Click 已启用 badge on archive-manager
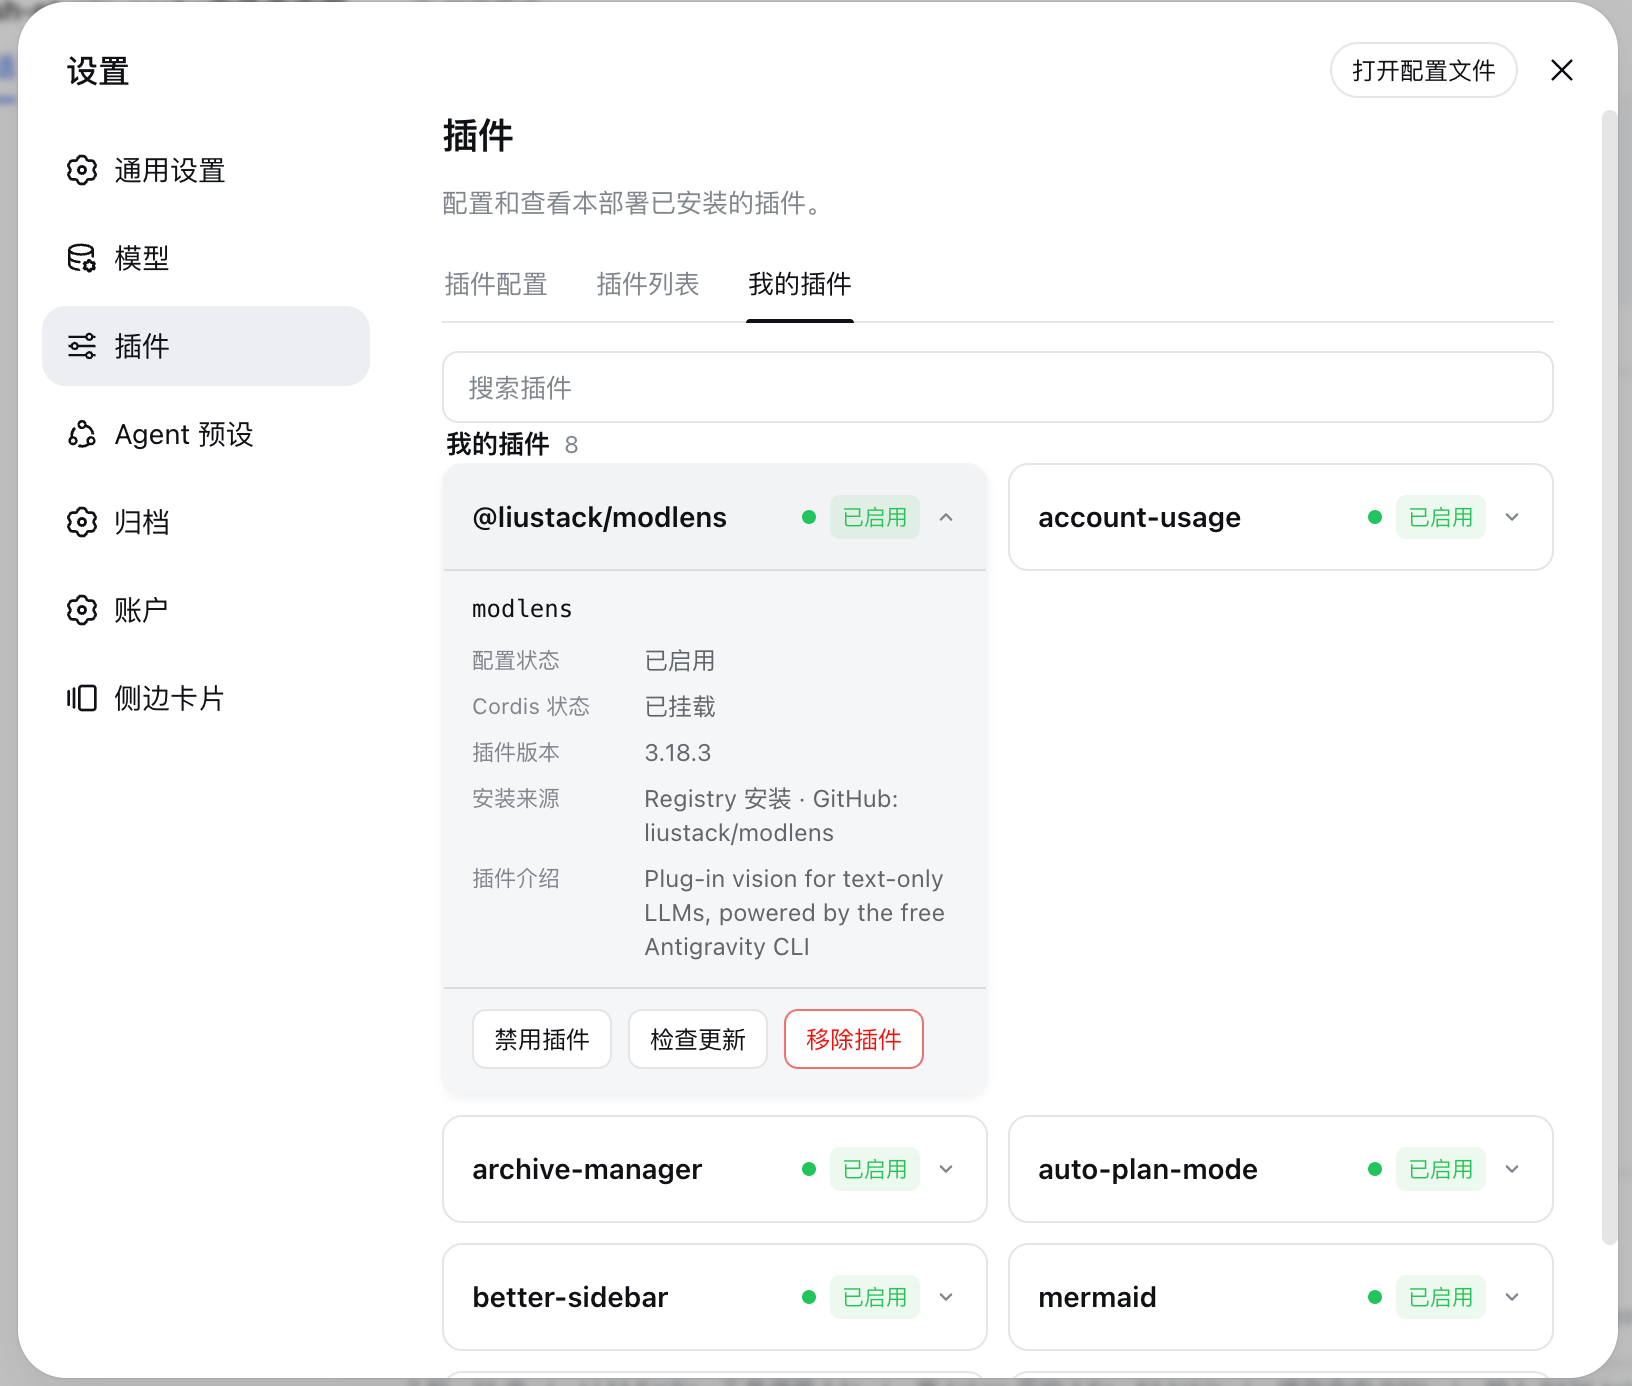This screenshot has height=1386, width=1632. click(x=875, y=1169)
